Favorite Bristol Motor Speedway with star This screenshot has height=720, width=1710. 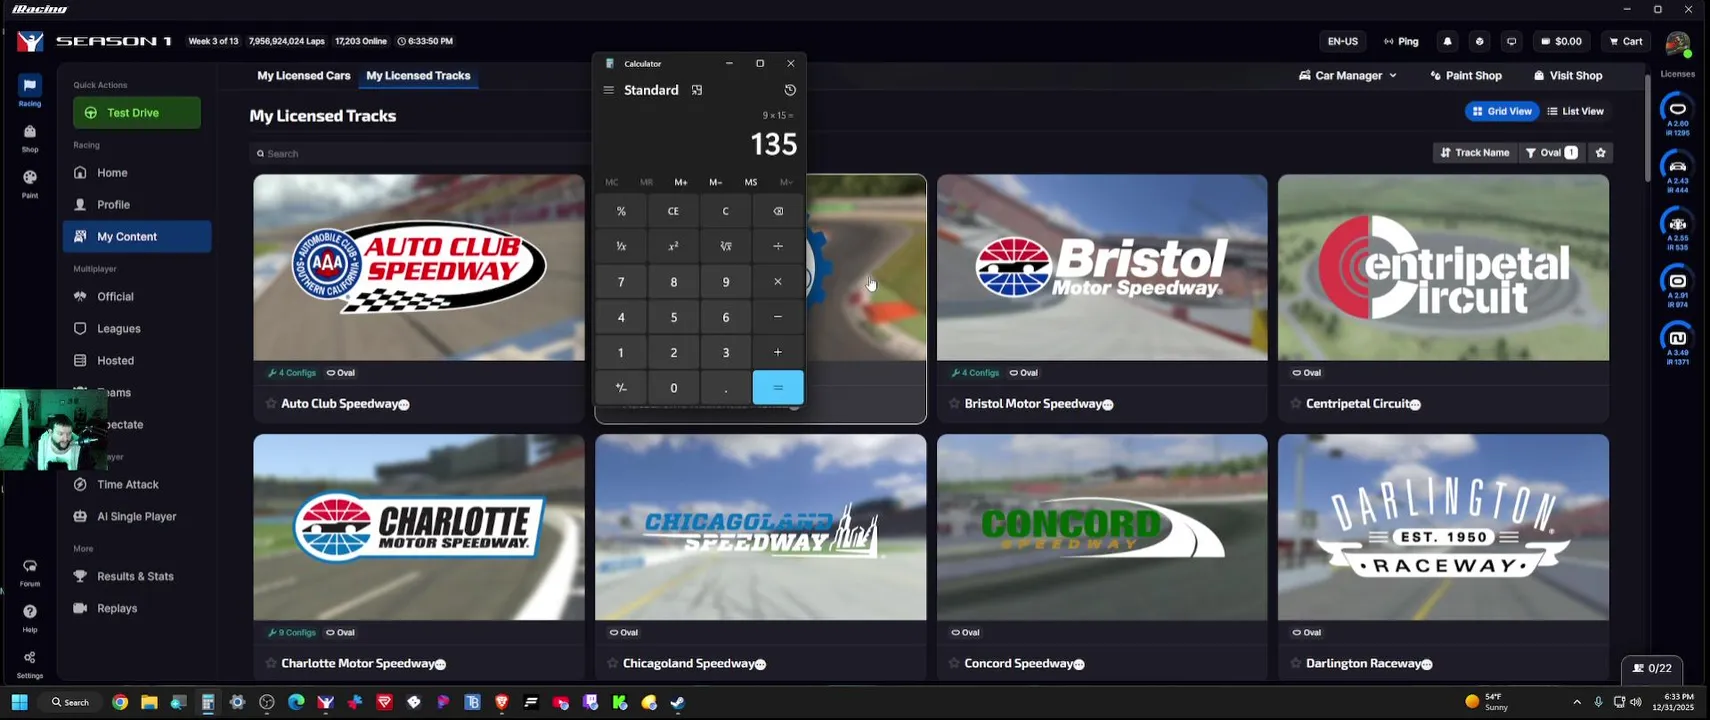click(x=954, y=403)
